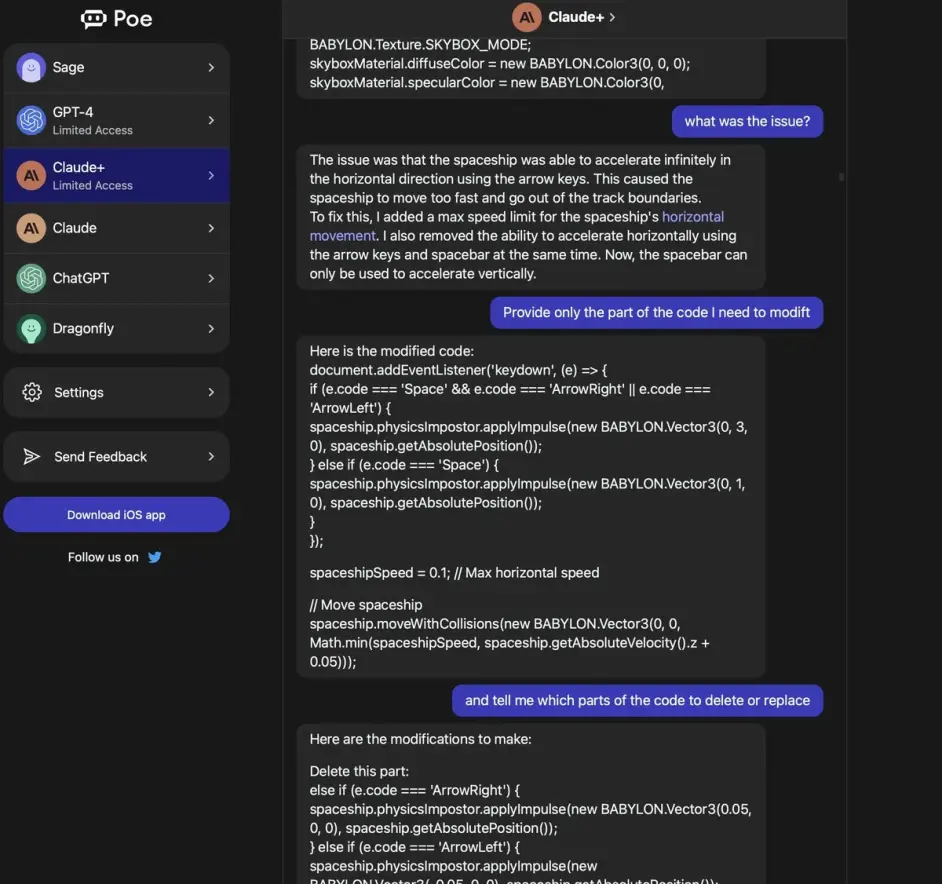This screenshot has height=884, width=942.
Task: Click the GPT-4 bot avatar icon
Action: point(31,121)
